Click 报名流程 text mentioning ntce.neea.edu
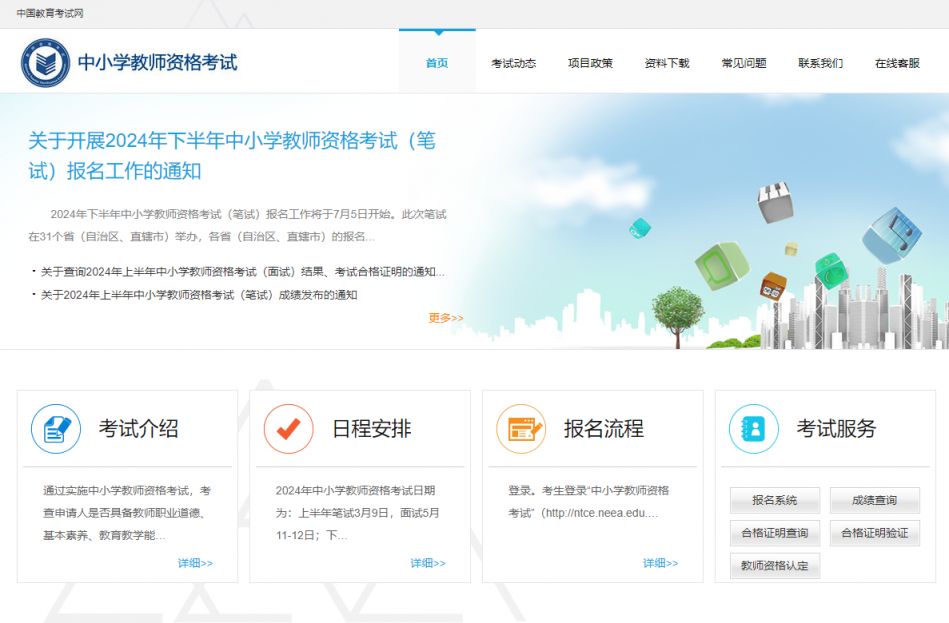 coord(588,502)
